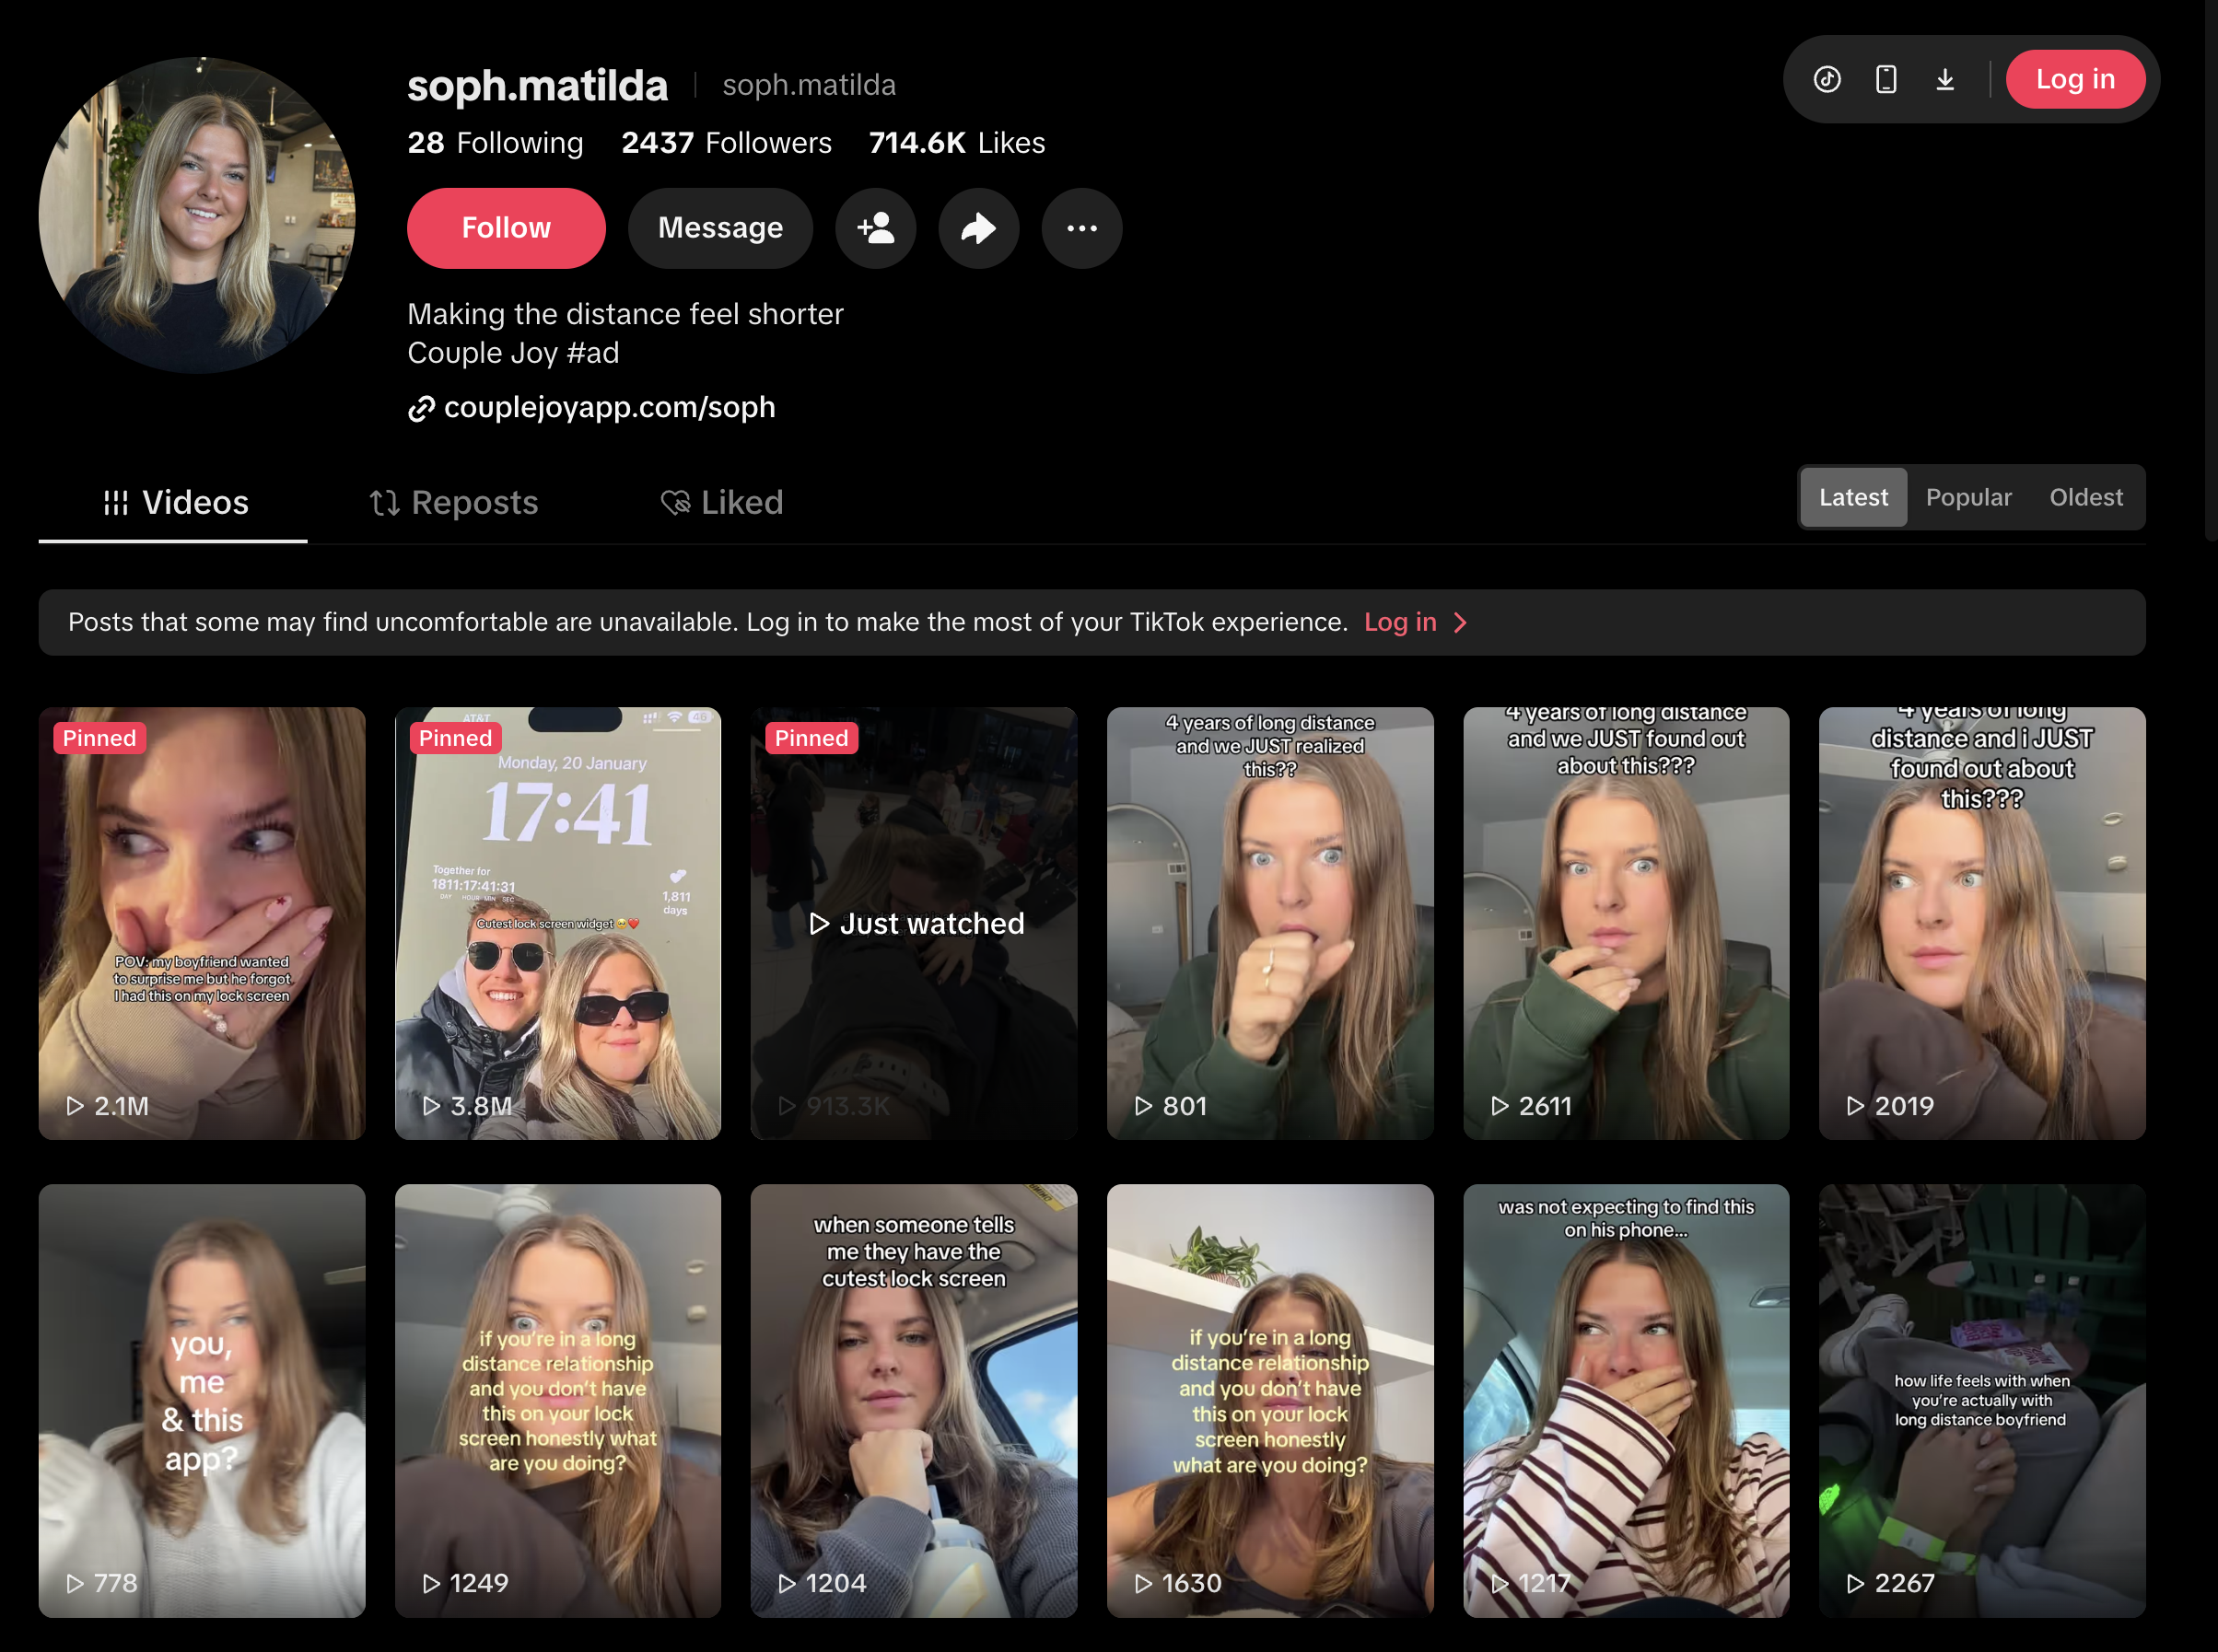Open the three-dots more options button
This screenshot has height=1652, width=2218.
1082,228
